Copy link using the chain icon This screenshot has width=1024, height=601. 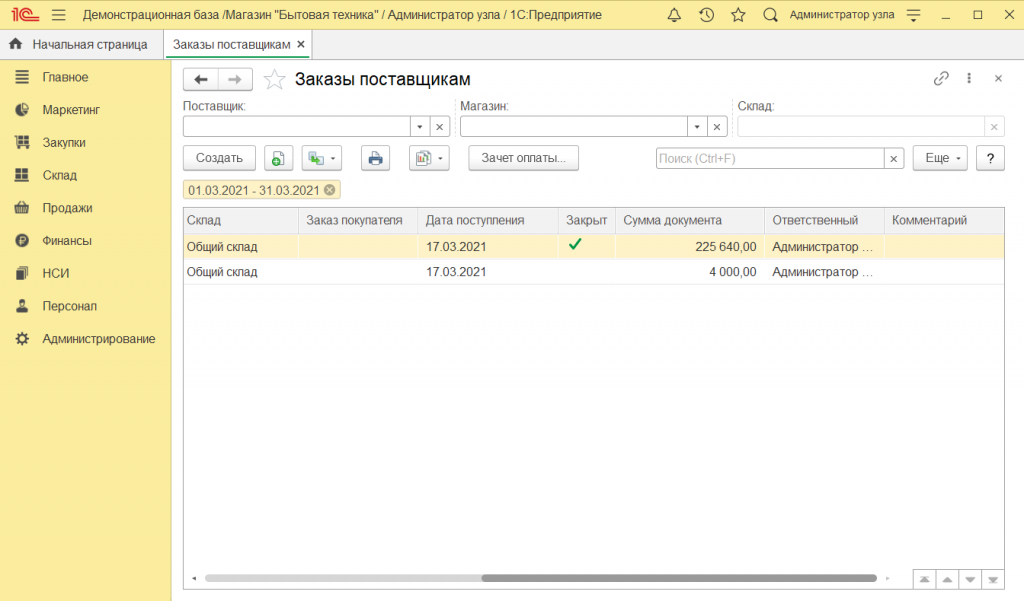(x=940, y=79)
